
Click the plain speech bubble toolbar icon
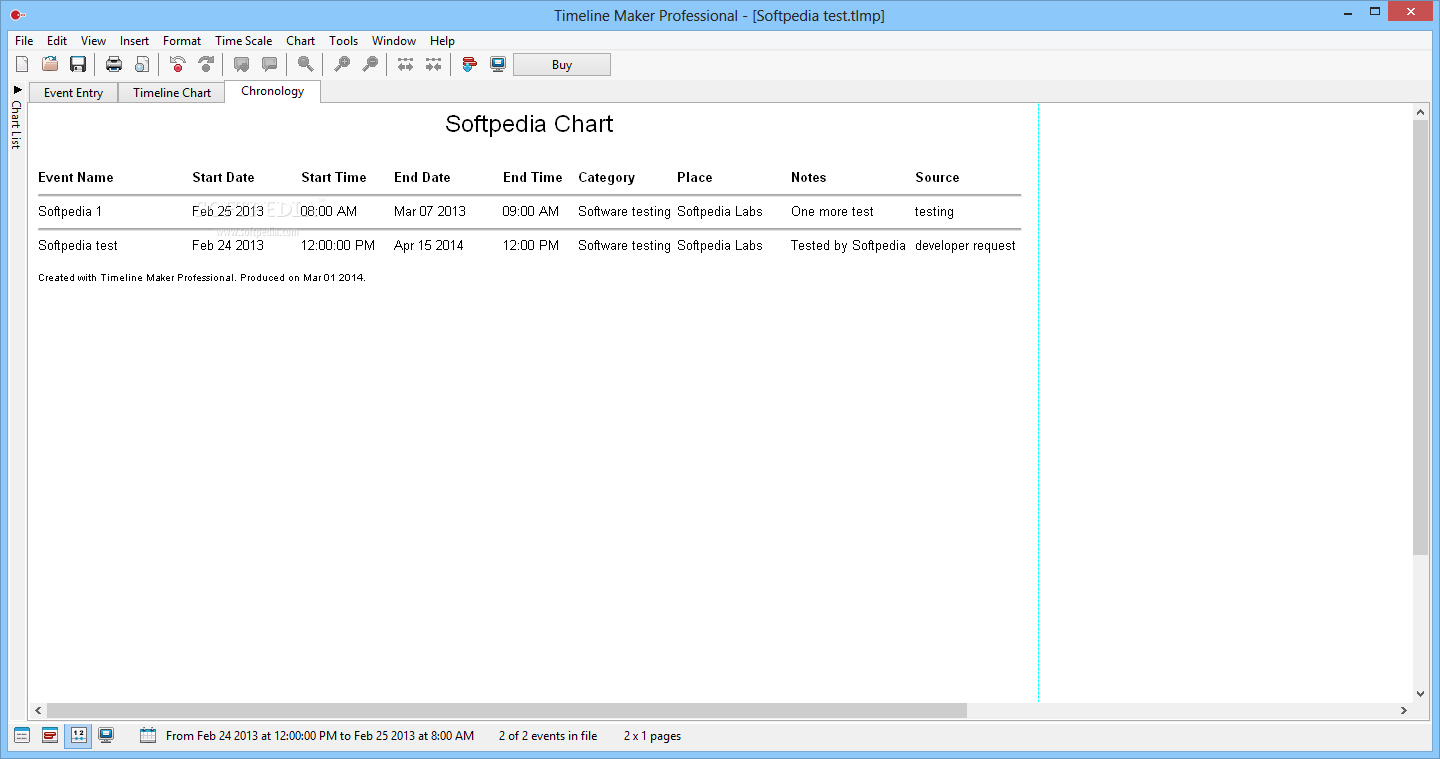pos(269,64)
